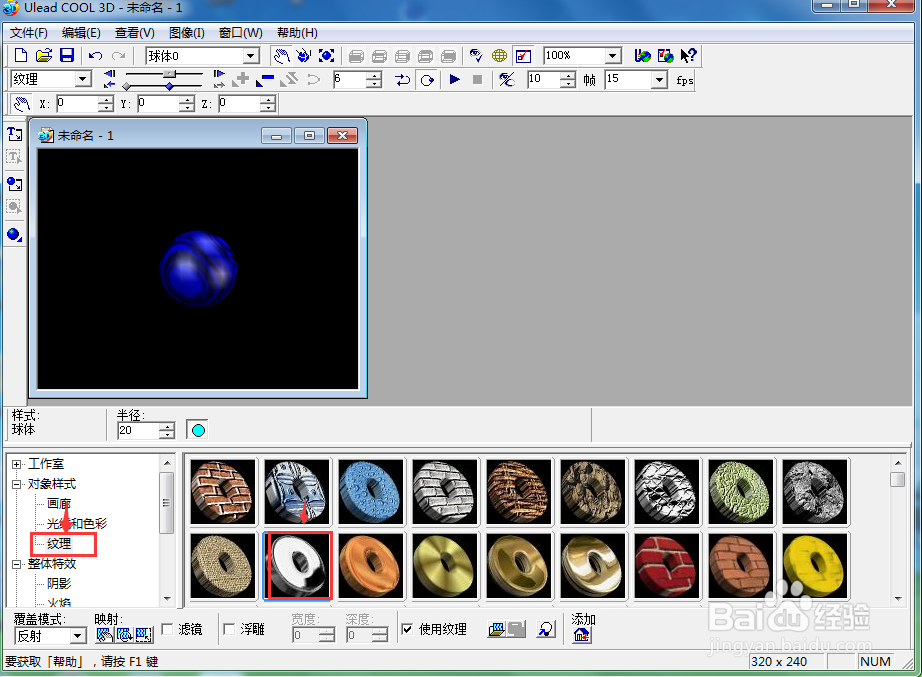This screenshot has height=677, width=922.
Task: Open the 覆盖模式 反射 dropdown
Action: click(x=78, y=636)
